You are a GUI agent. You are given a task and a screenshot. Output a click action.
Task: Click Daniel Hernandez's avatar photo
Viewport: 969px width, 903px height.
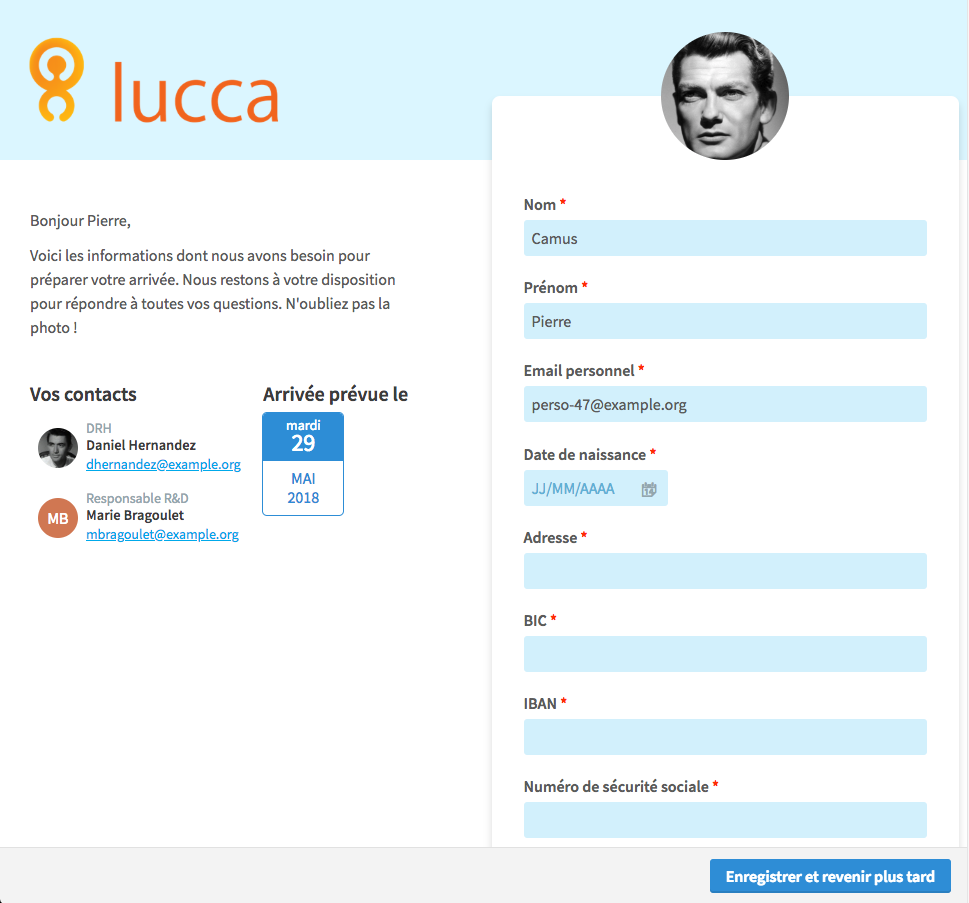click(x=58, y=448)
